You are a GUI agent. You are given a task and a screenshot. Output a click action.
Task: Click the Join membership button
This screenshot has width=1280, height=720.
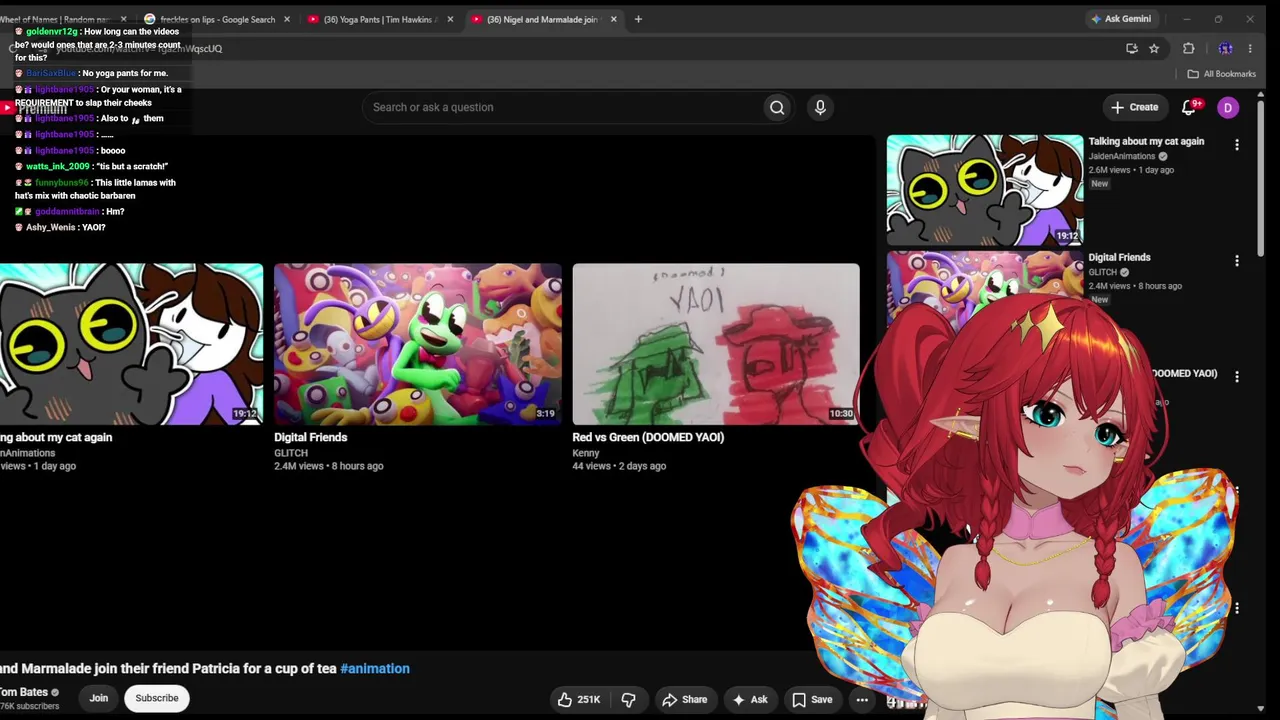pyautogui.click(x=98, y=698)
